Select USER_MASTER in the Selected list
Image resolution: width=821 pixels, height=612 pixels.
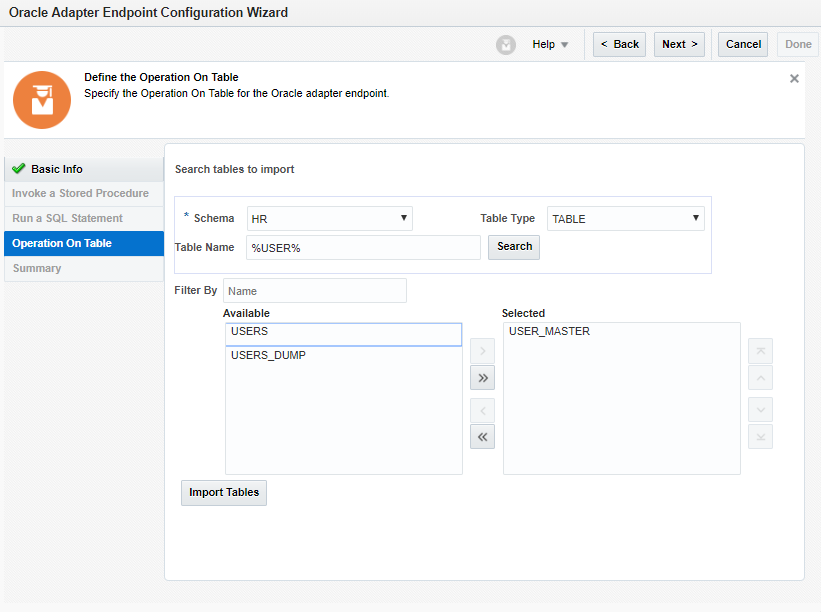[549, 331]
